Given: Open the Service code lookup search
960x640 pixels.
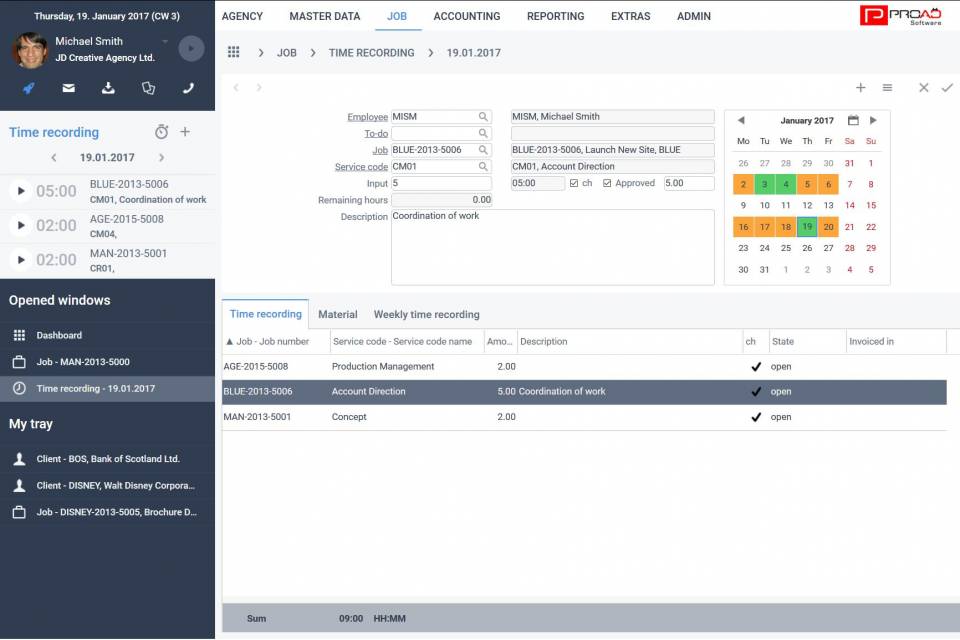Looking at the screenshot, I should coord(483,167).
